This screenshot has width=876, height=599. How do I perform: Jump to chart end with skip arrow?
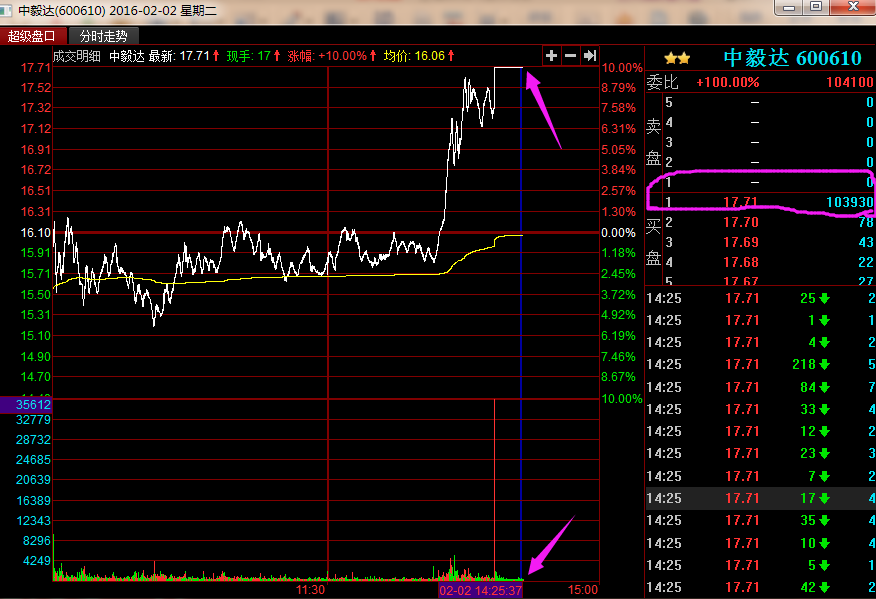[590, 56]
